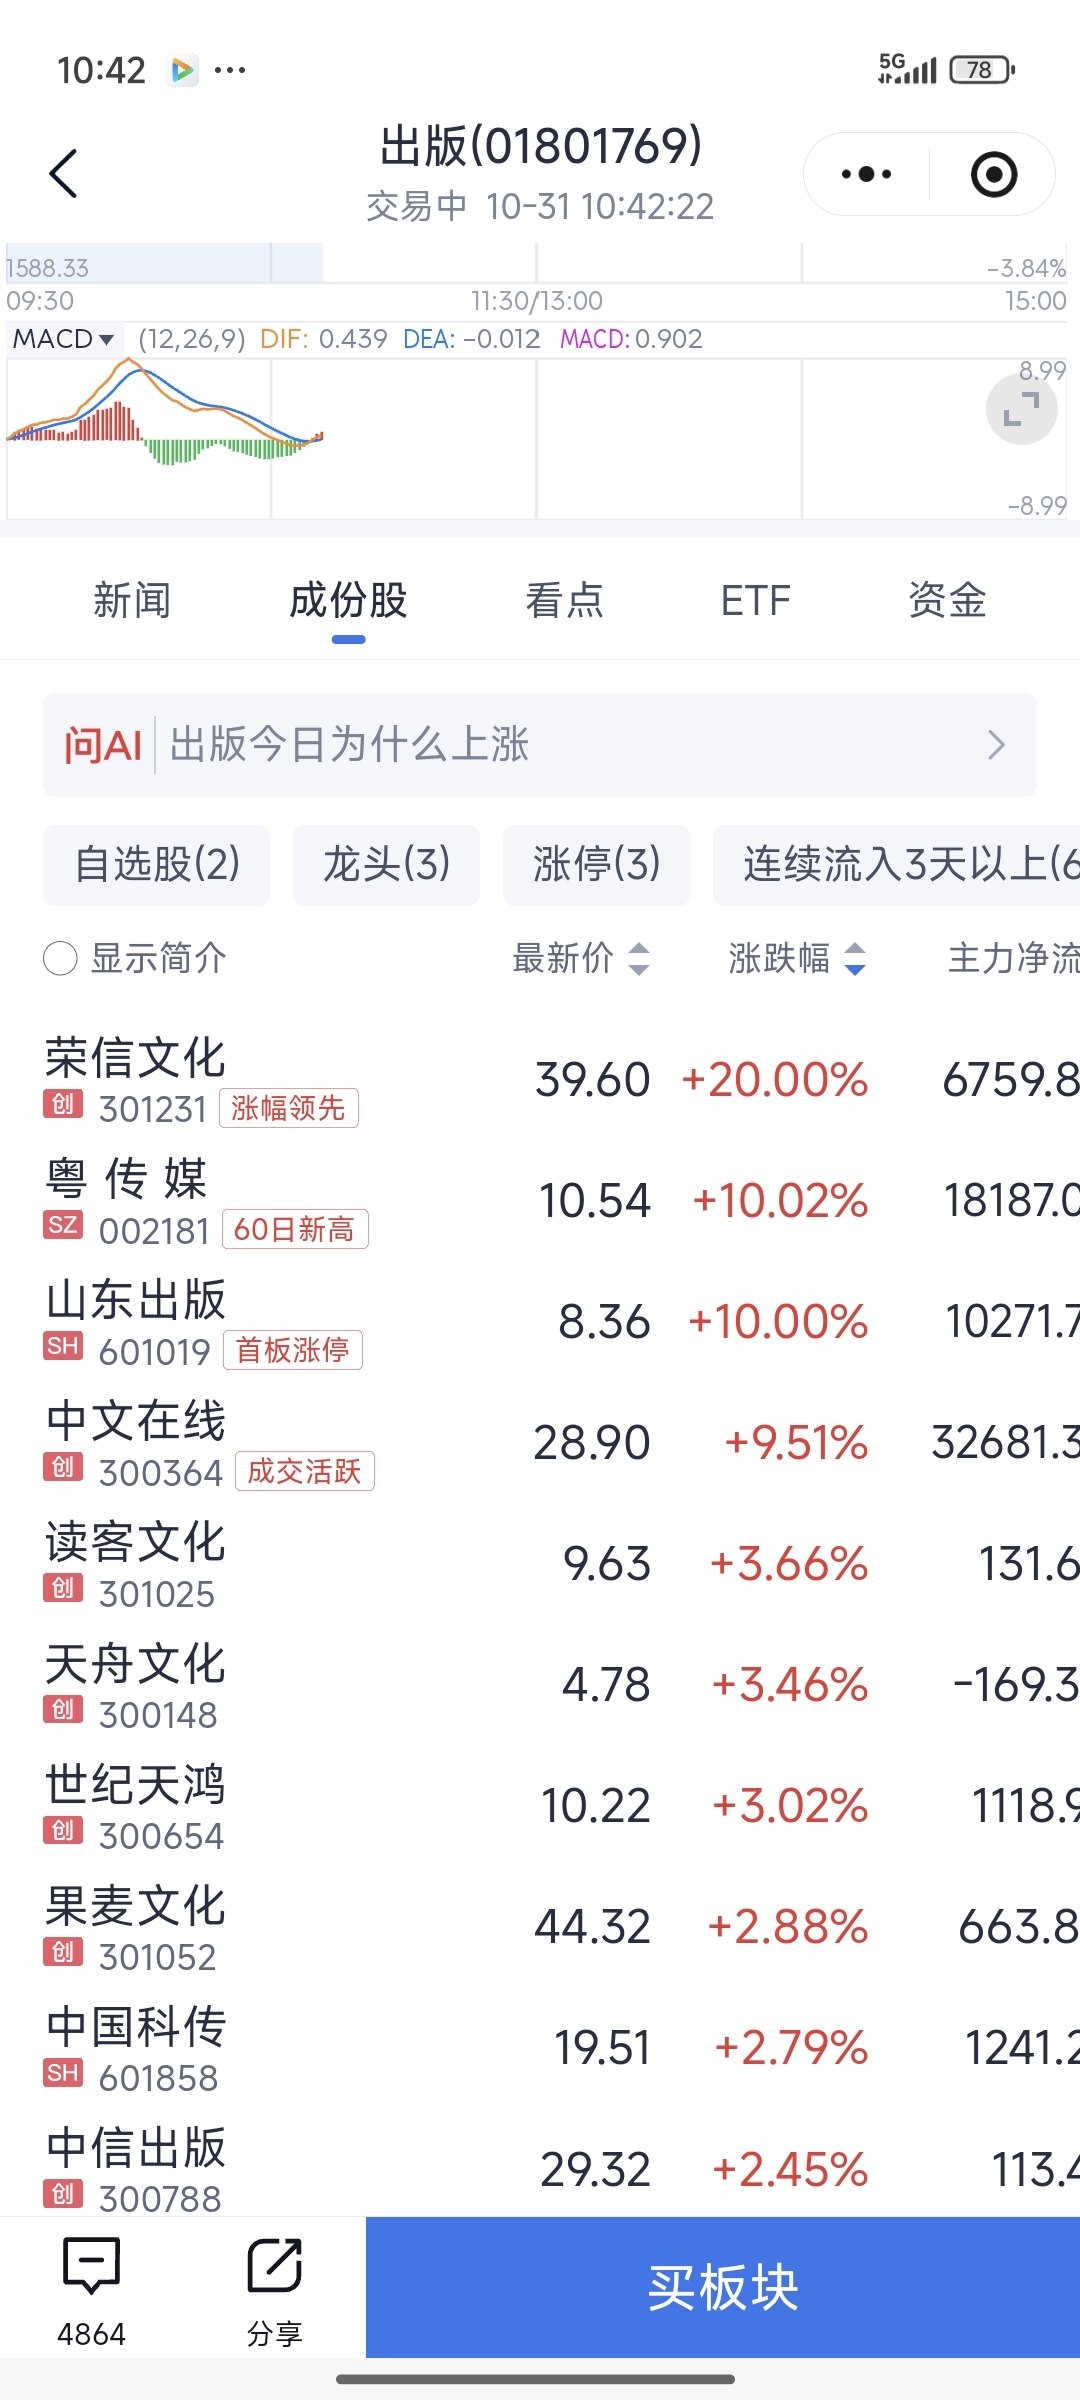Tap the back arrow icon

pyautogui.click(x=64, y=174)
